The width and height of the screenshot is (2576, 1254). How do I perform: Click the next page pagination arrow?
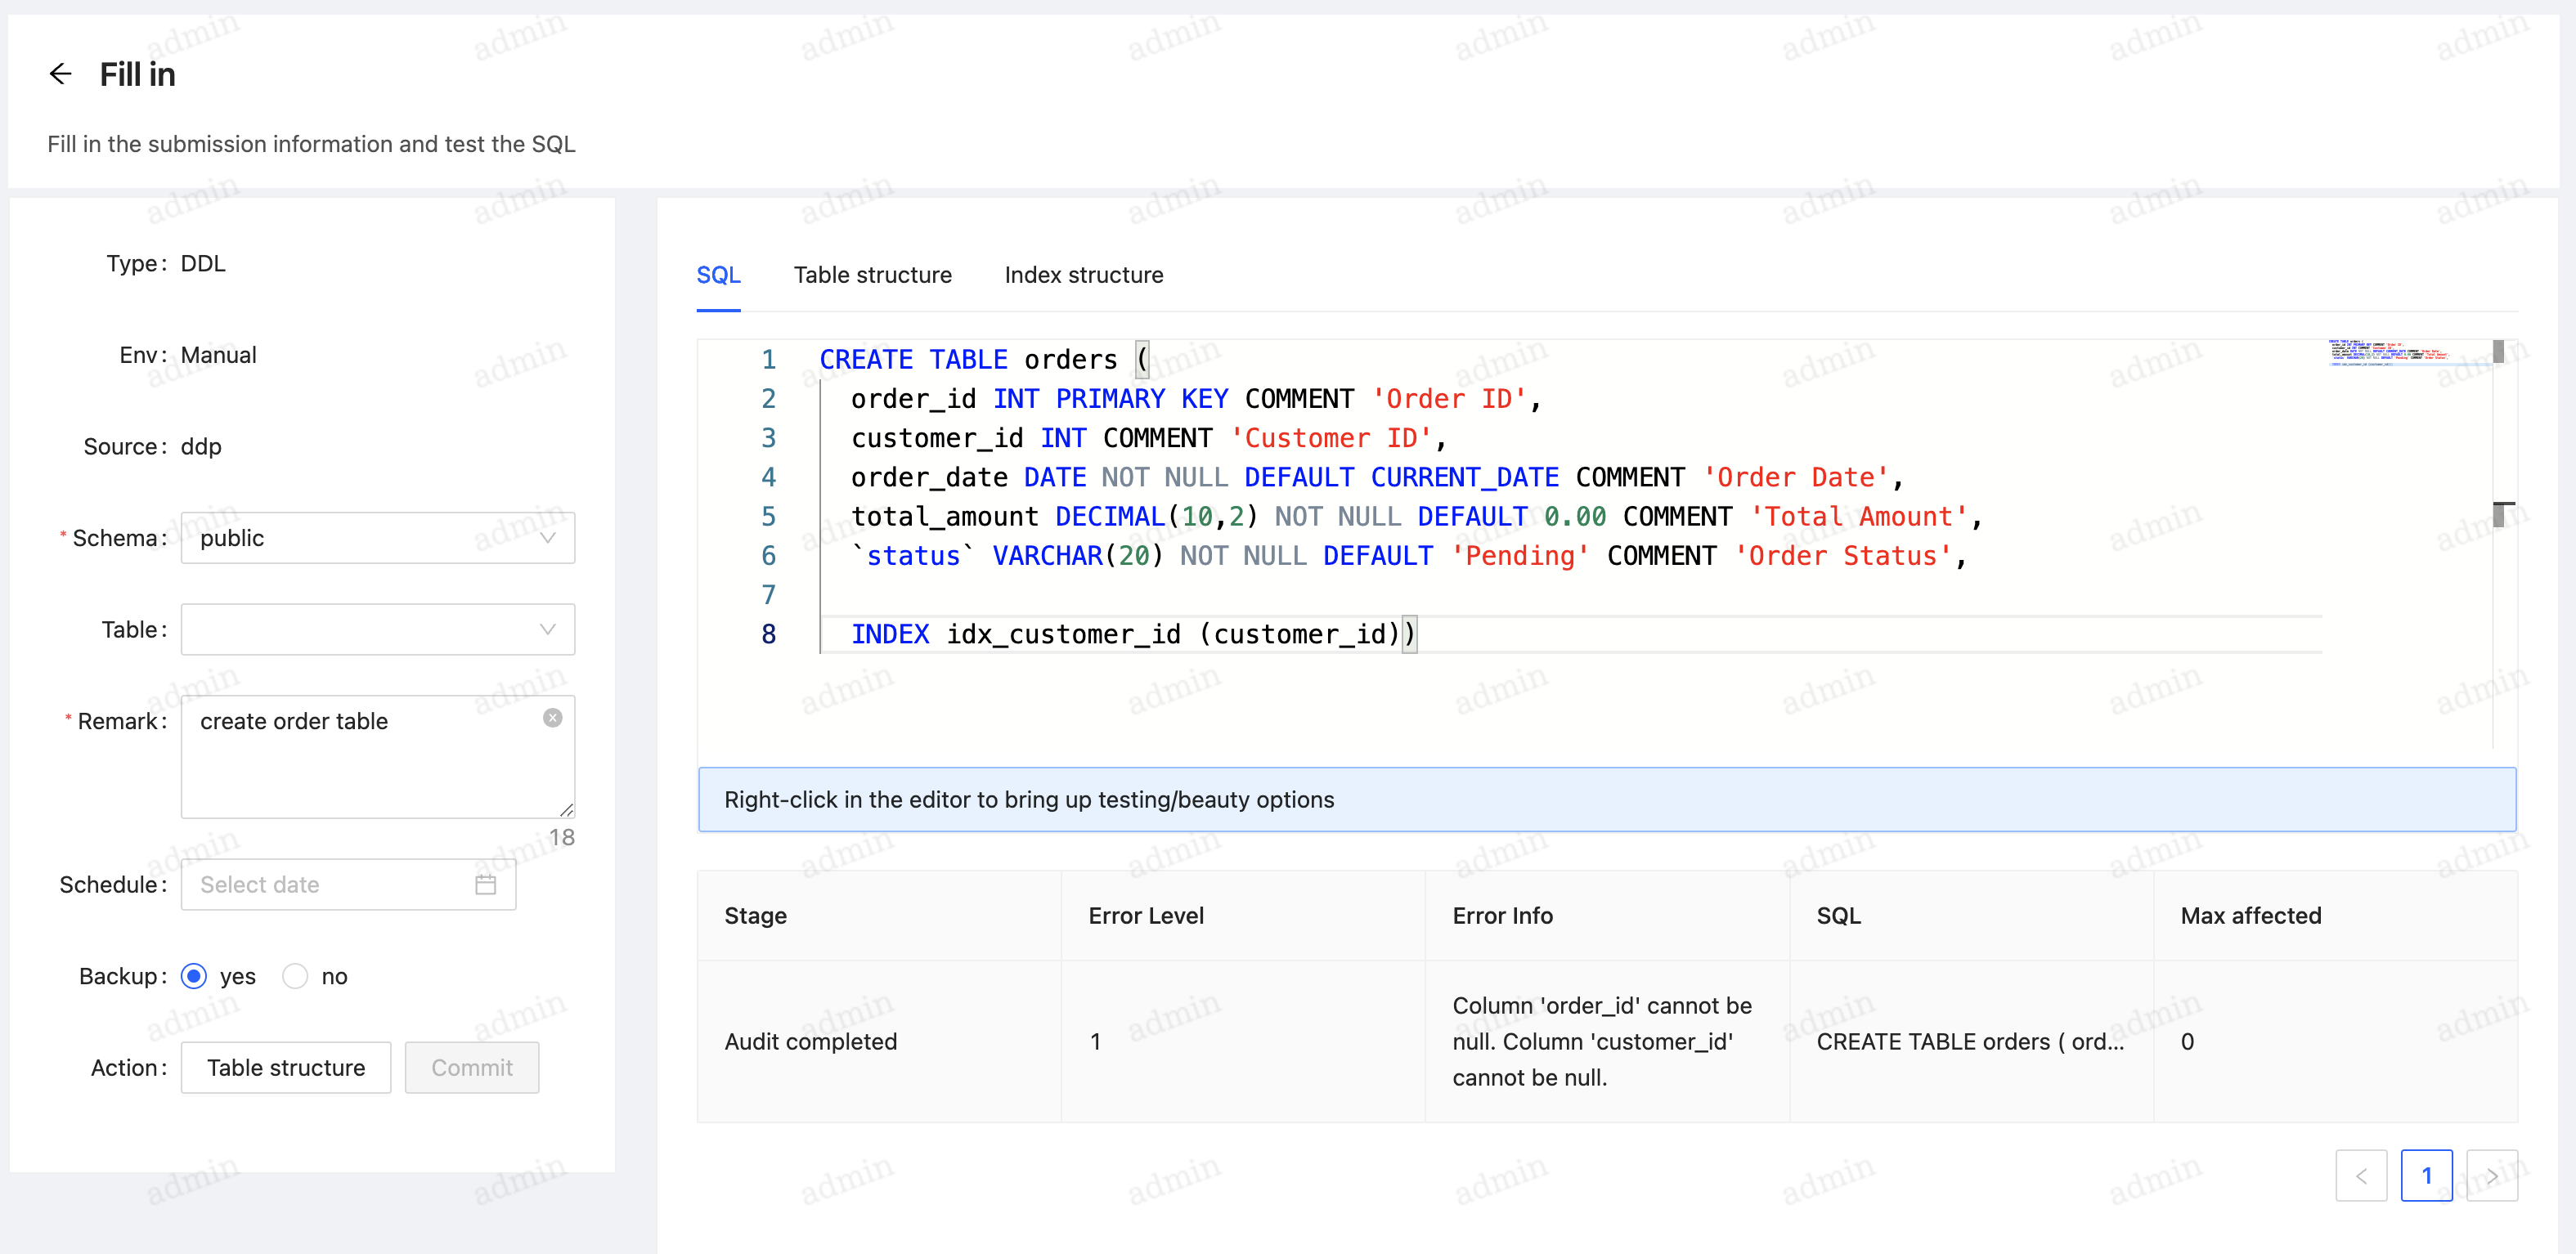coord(2493,1176)
